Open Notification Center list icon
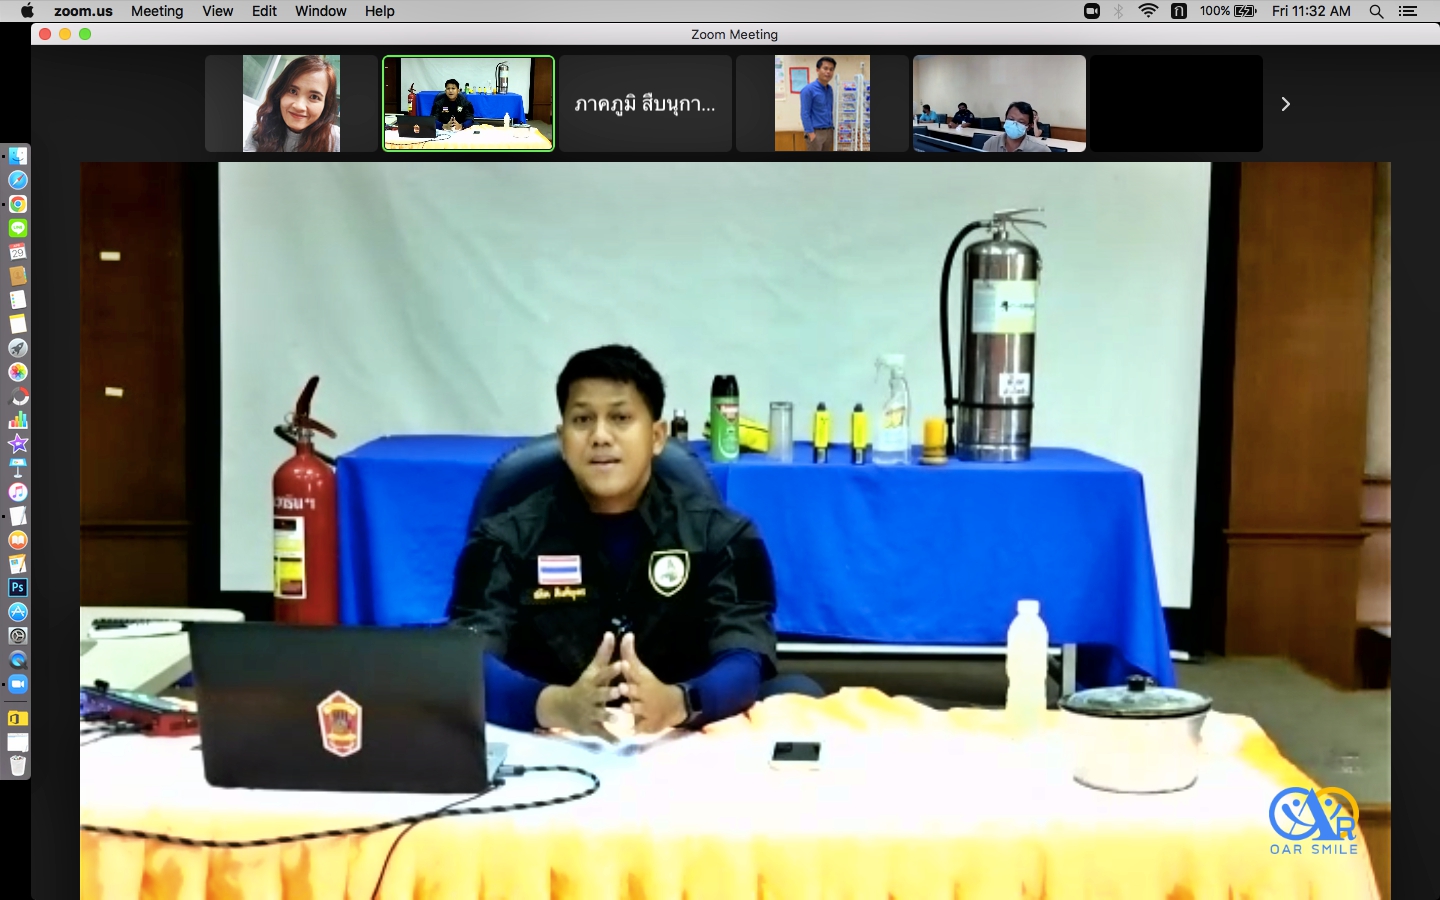1440x900 pixels. [x=1408, y=11]
